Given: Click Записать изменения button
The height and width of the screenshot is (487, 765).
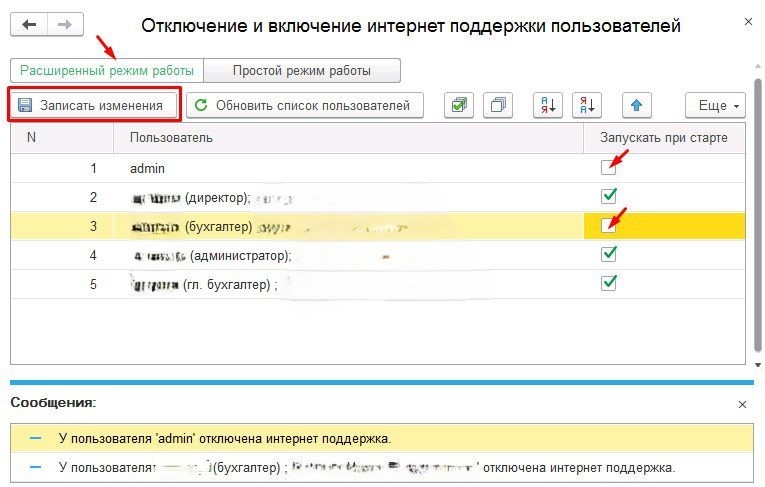Looking at the screenshot, I should [95, 105].
